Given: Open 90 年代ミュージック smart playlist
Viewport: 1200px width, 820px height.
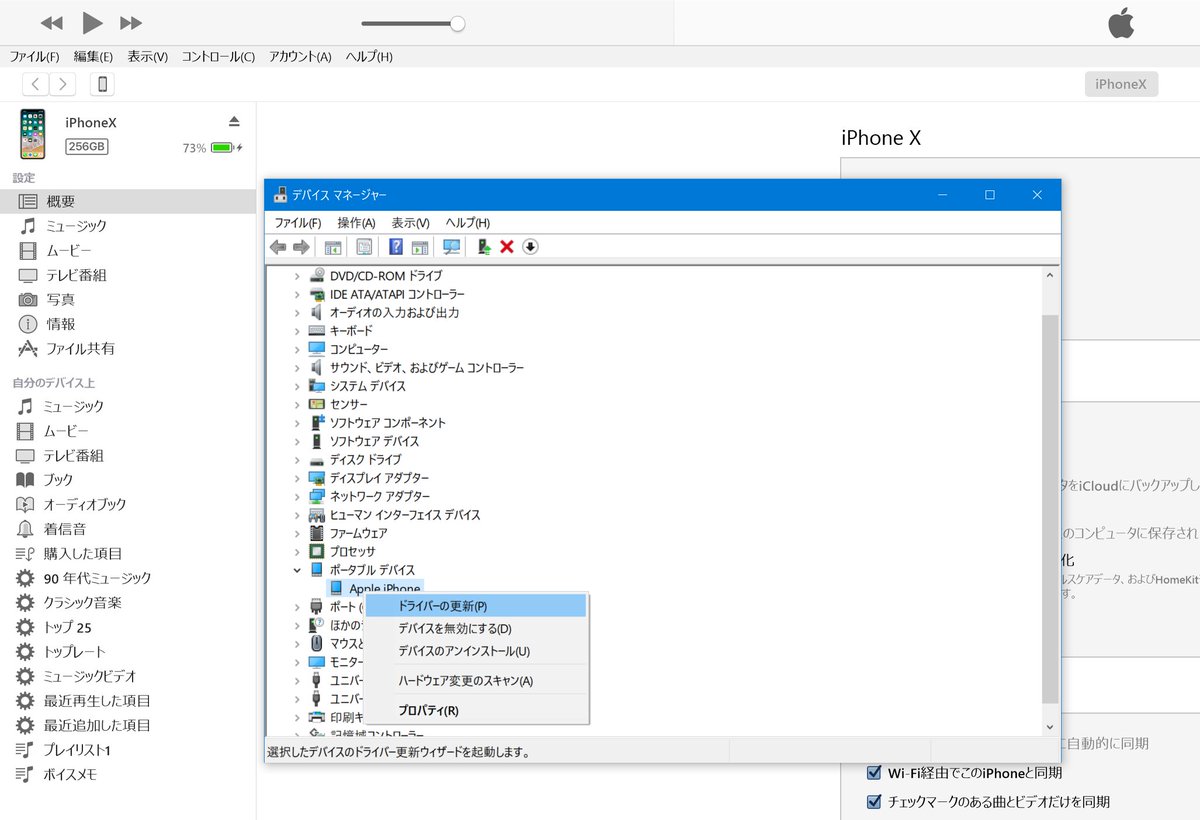Looking at the screenshot, I should 128,578.
